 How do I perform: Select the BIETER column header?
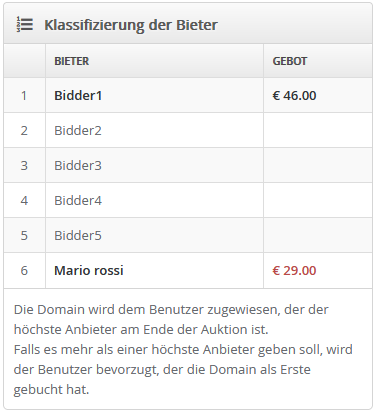click(x=72, y=61)
